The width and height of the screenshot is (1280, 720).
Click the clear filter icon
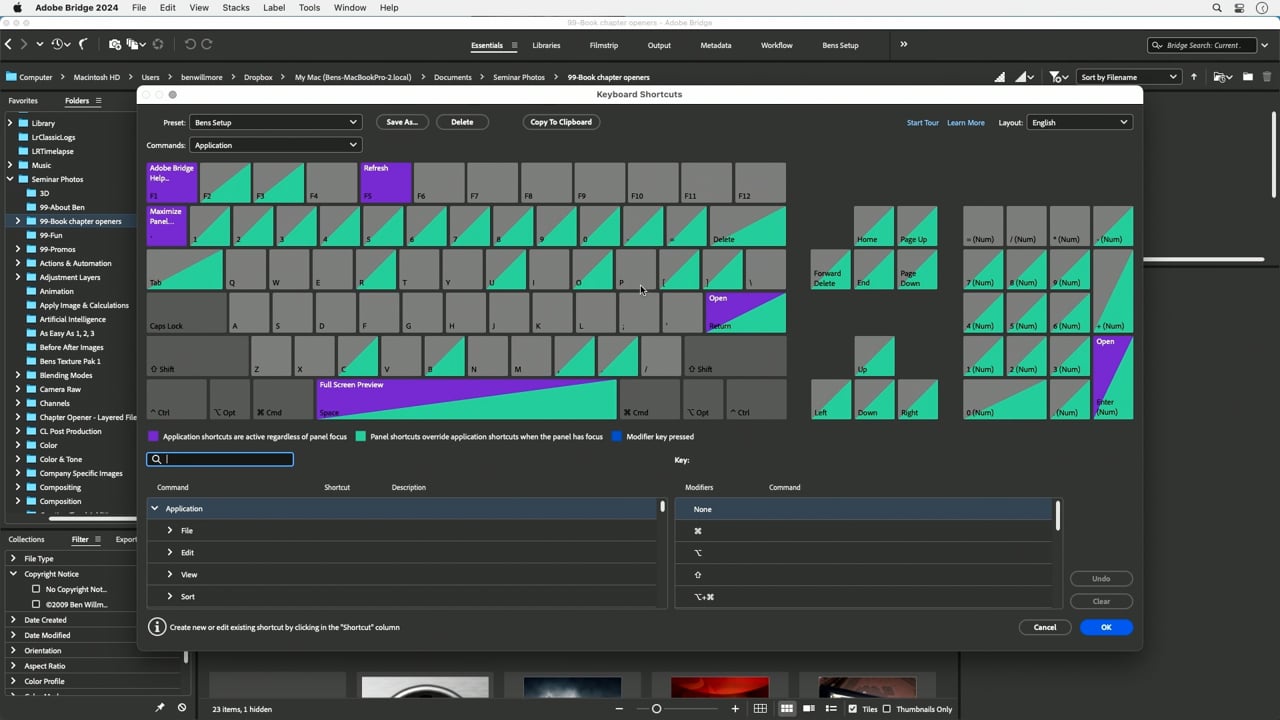pyautogui.click(x=181, y=707)
